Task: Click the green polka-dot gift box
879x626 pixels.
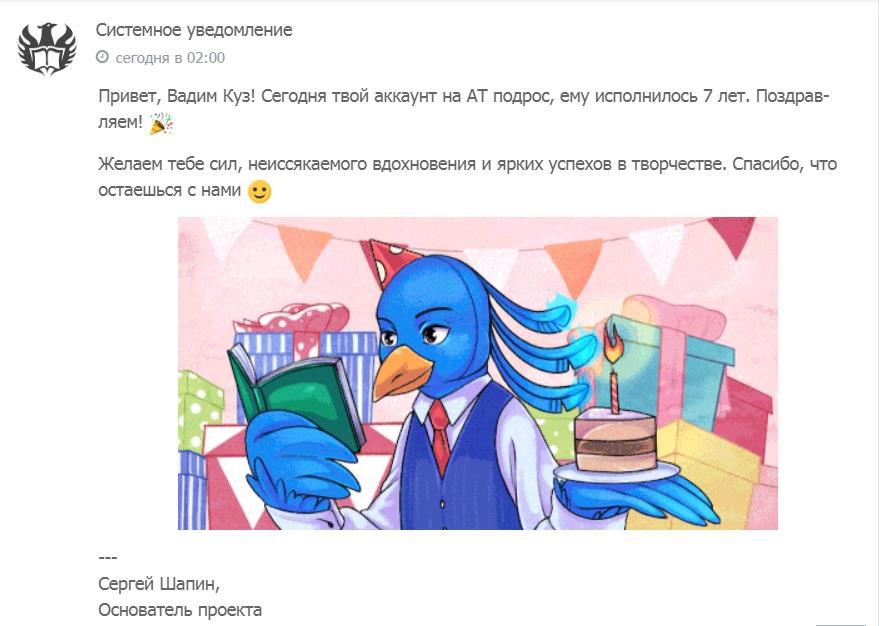Action: [x=200, y=411]
